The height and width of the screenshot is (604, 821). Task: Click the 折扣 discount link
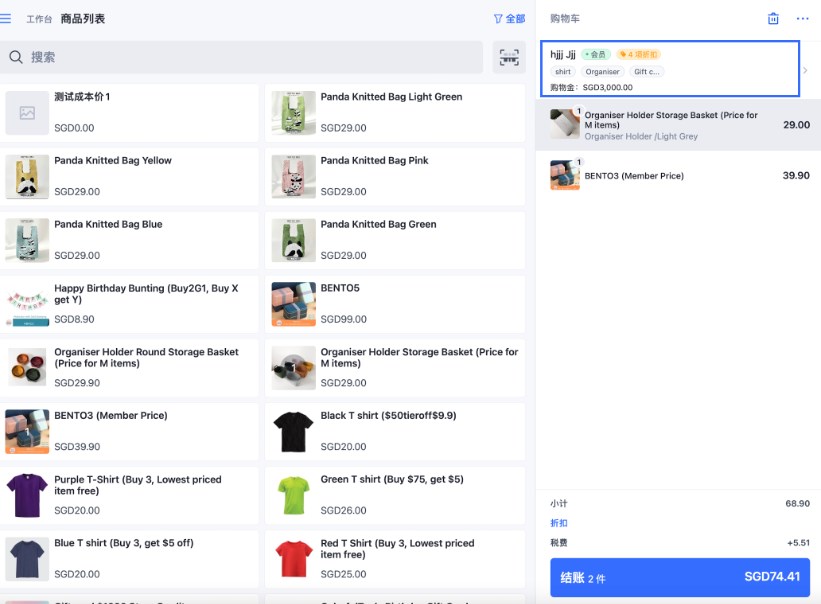click(x=559, y=523)
